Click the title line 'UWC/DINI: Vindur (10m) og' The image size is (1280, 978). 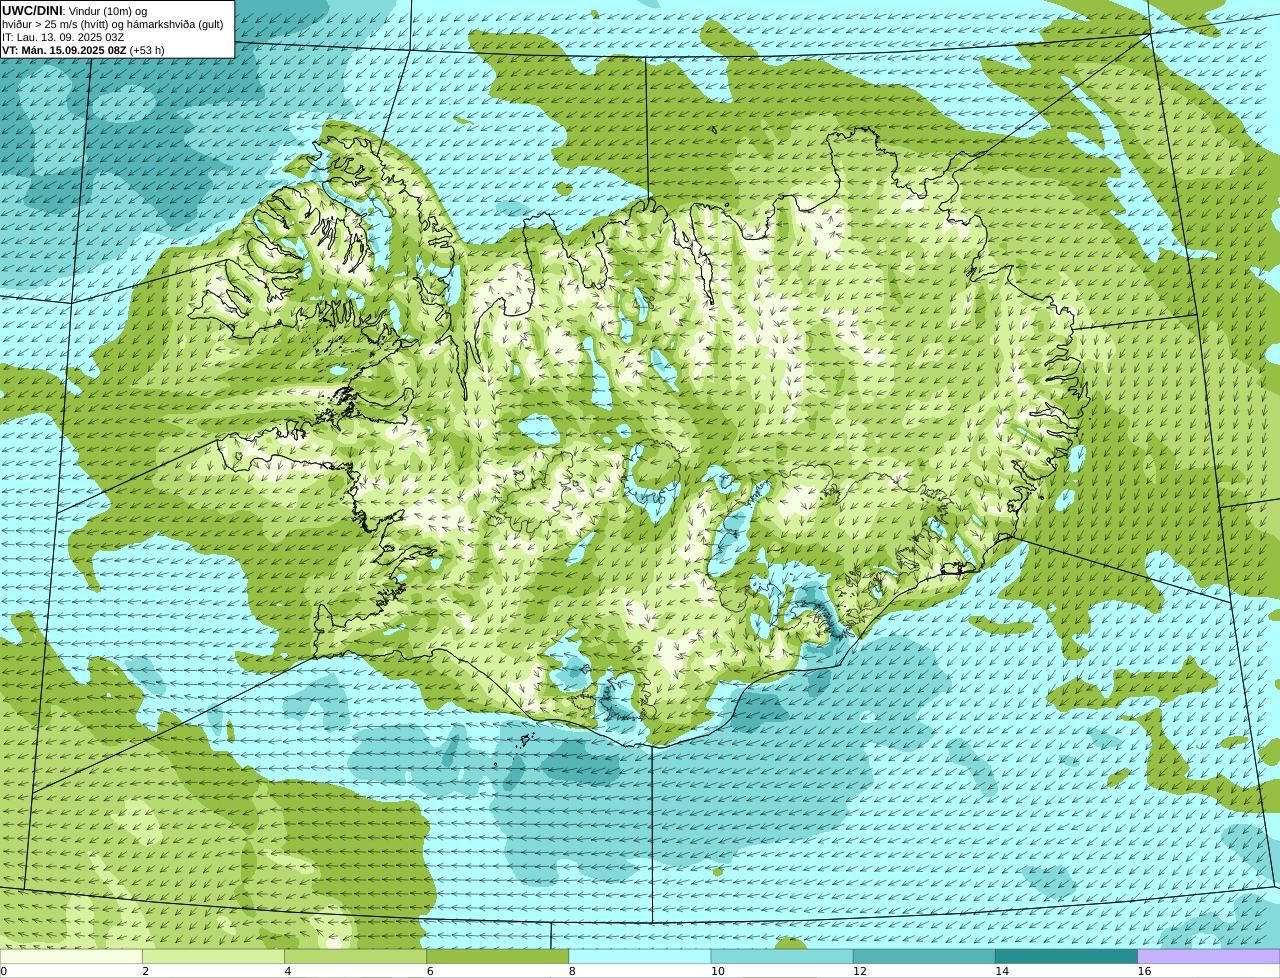75,11
